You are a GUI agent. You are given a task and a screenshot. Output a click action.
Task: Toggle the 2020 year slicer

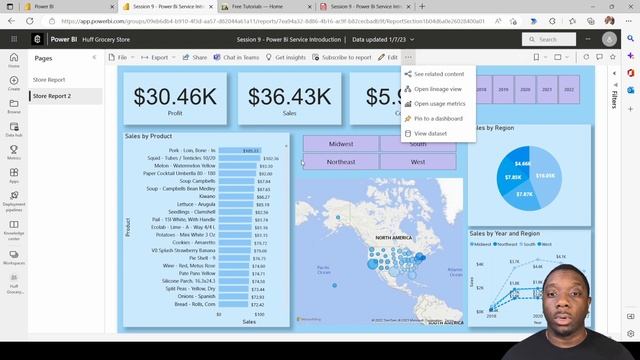tap(525, 89)
